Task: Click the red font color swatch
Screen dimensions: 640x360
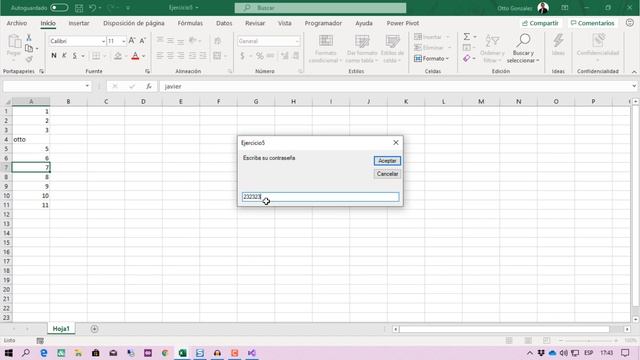Action: click(135, 56)
